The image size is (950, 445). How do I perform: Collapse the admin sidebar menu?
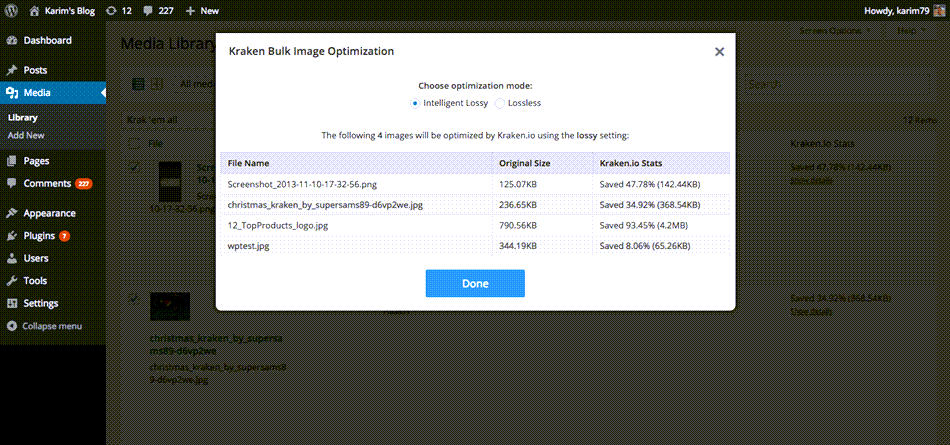point(44,326)
